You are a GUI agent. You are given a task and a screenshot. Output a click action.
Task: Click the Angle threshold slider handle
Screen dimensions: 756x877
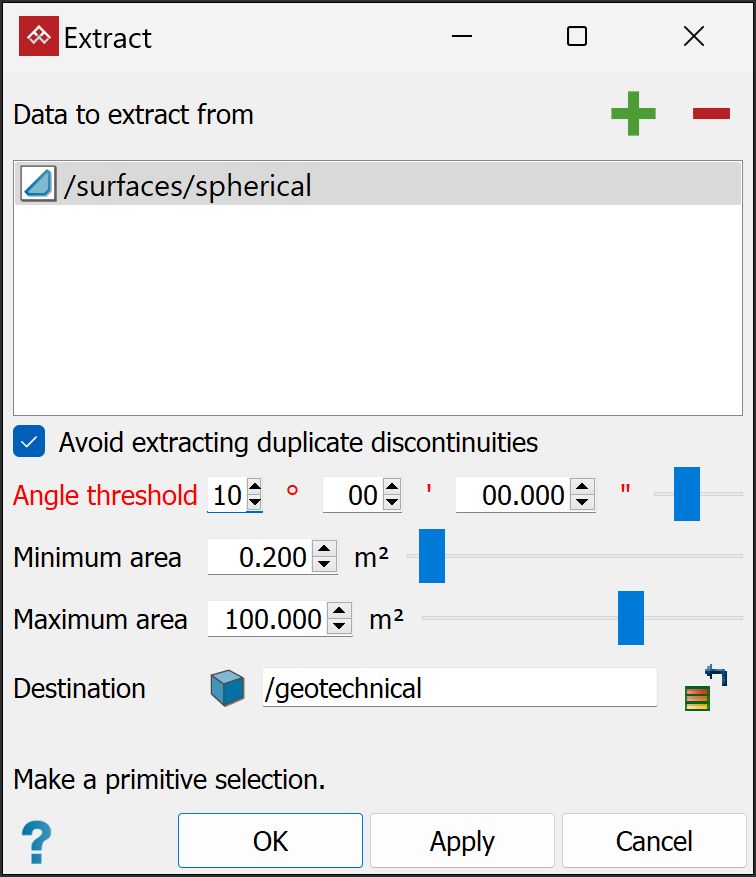pos(686,494)
